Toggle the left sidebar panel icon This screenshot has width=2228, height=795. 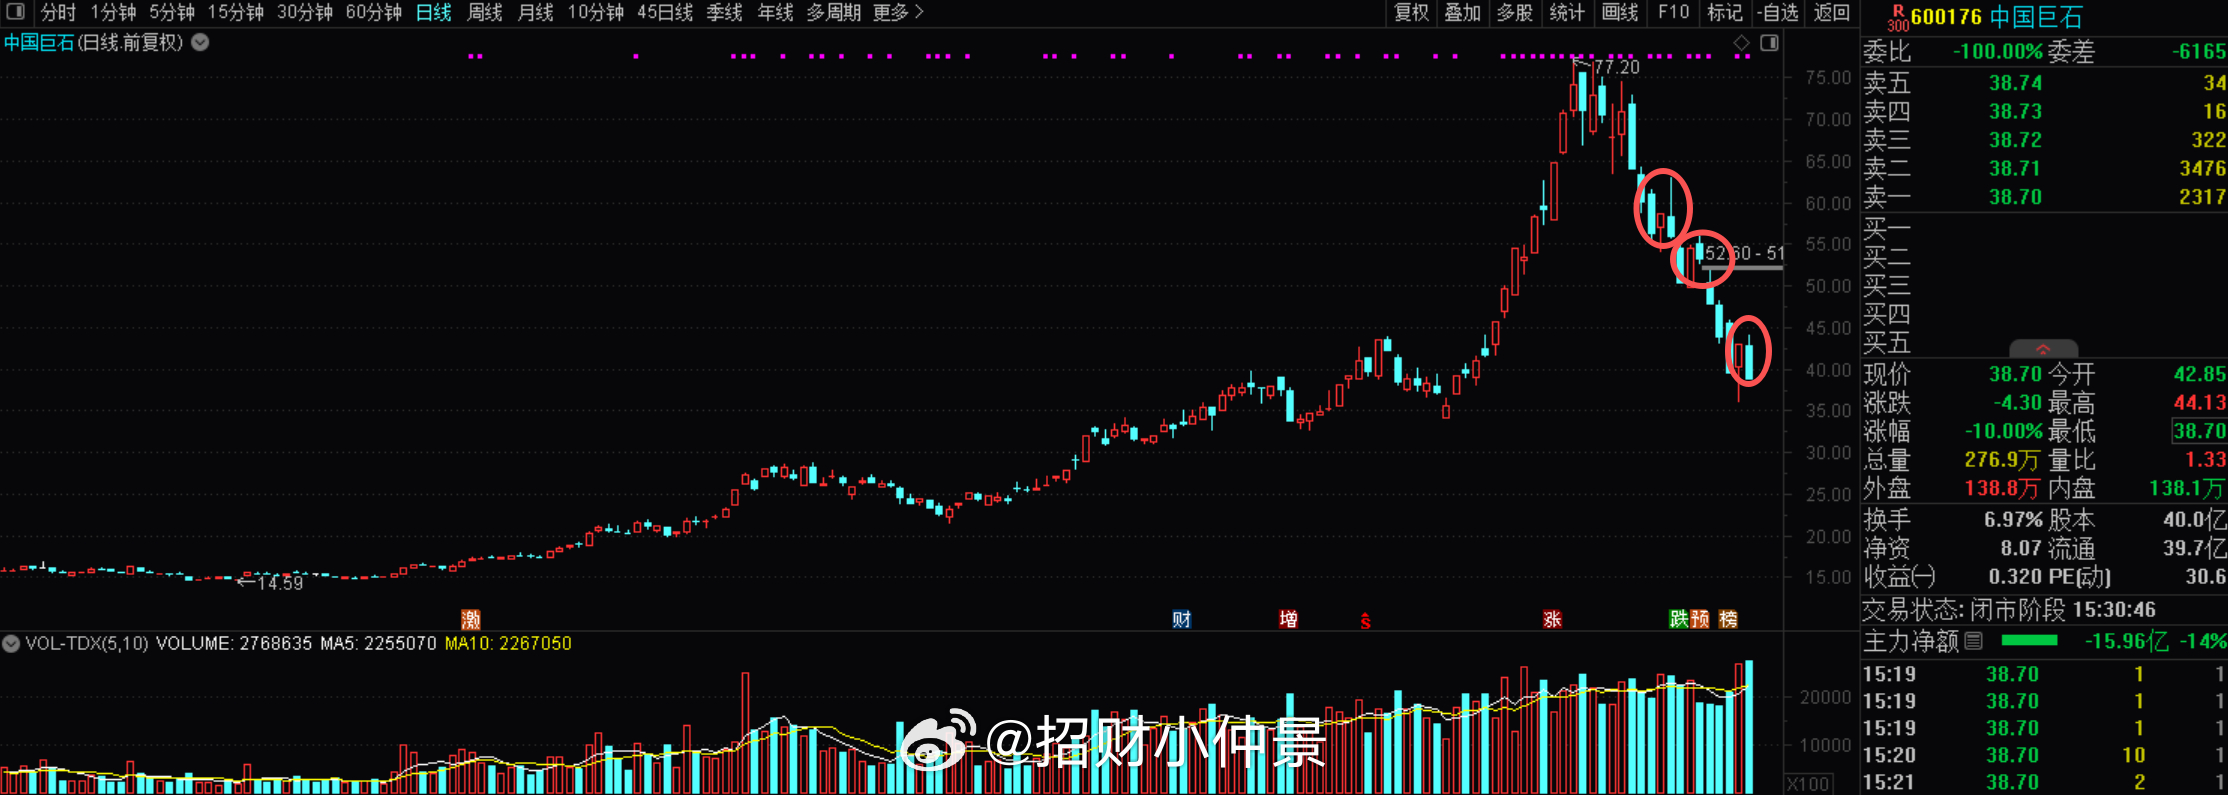15,12
